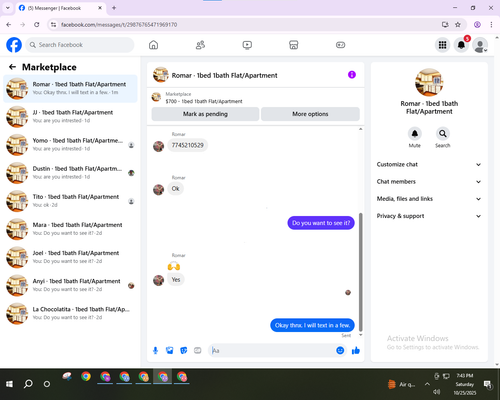Screen dimensions: 500x400
Task: Open the account profile menu
Action: click(x=480, y=45)
